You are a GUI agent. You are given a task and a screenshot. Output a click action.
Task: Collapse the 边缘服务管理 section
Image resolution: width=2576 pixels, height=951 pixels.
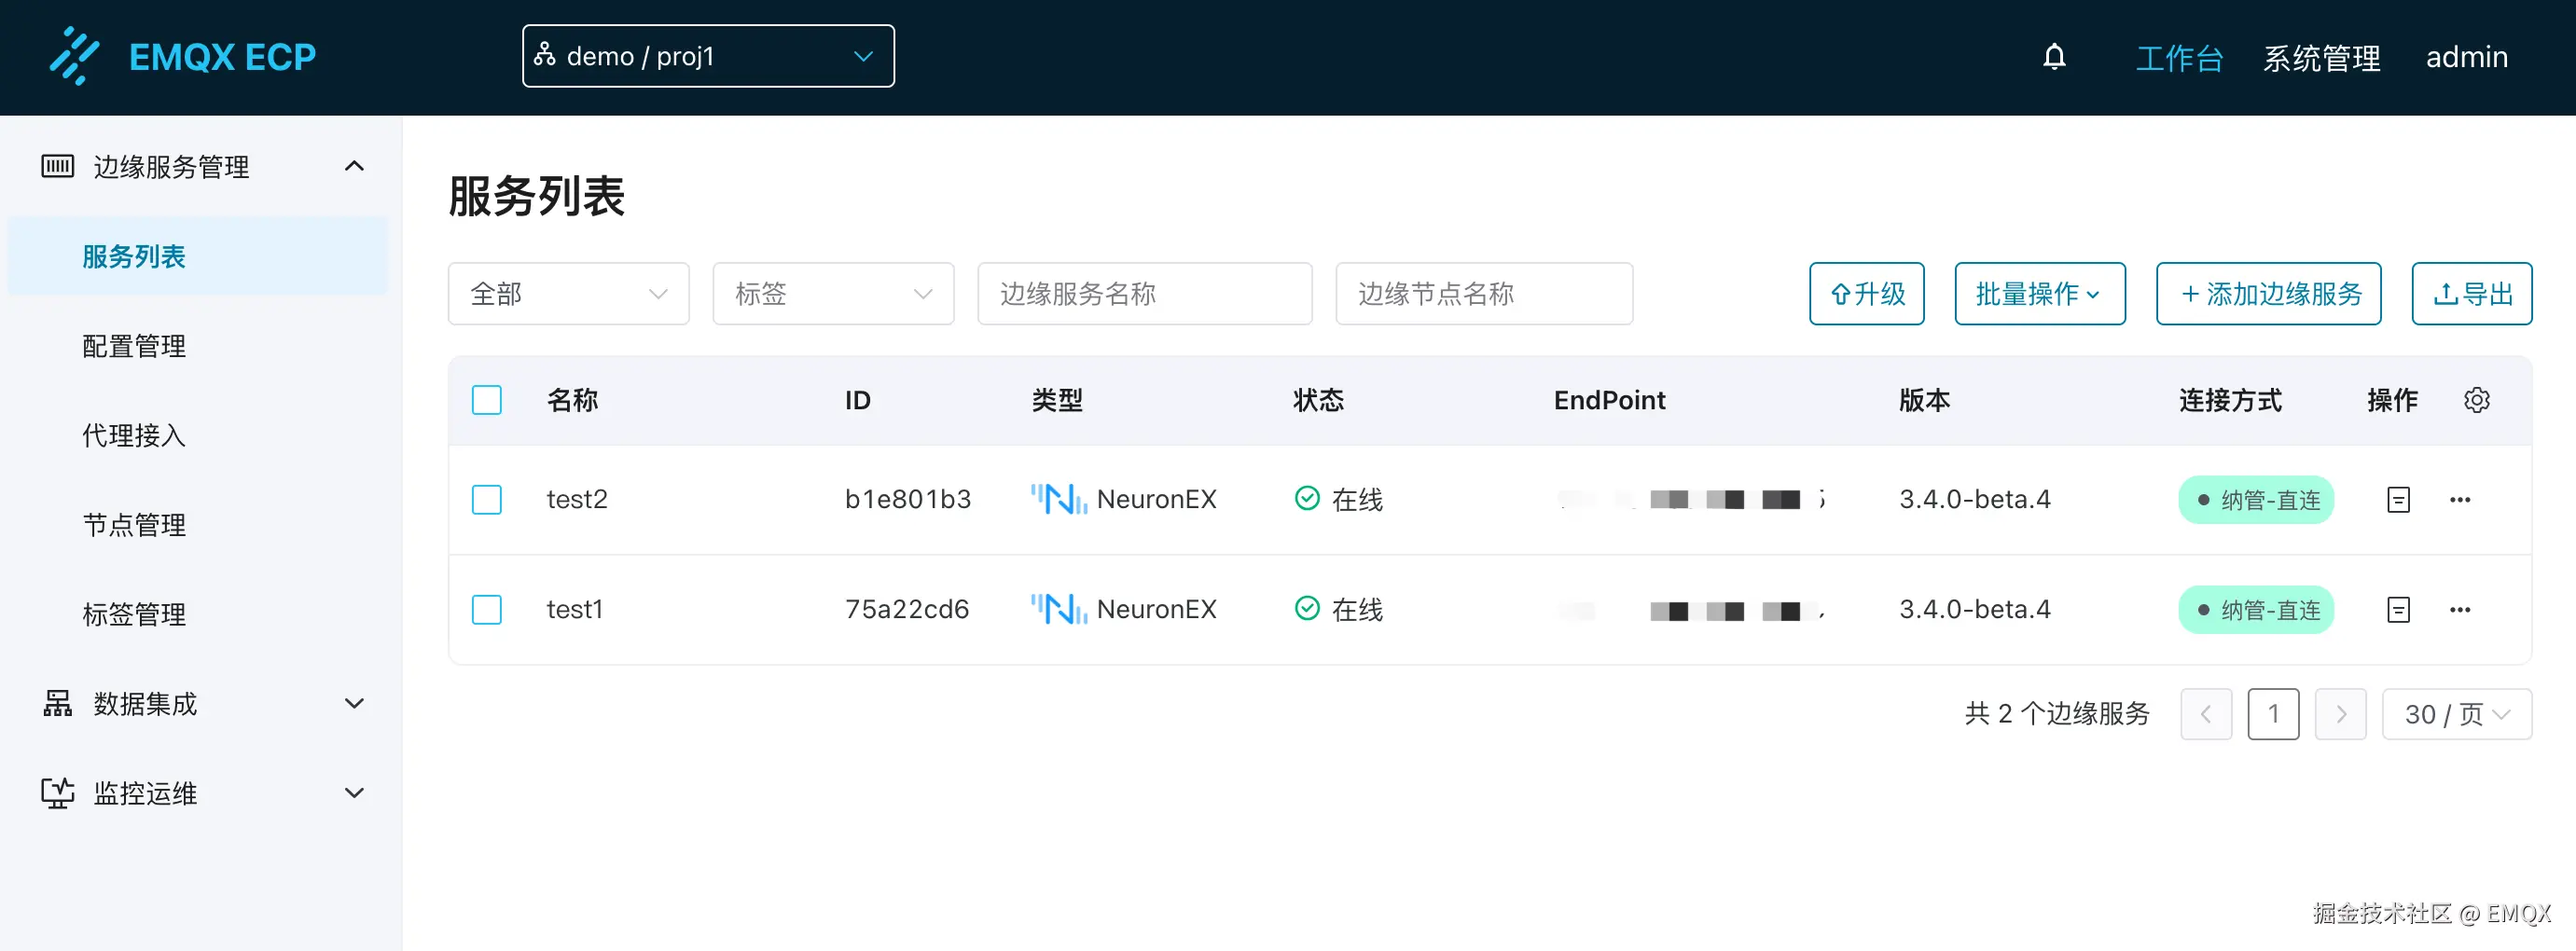pyautogui.click(x=354, y=166)
